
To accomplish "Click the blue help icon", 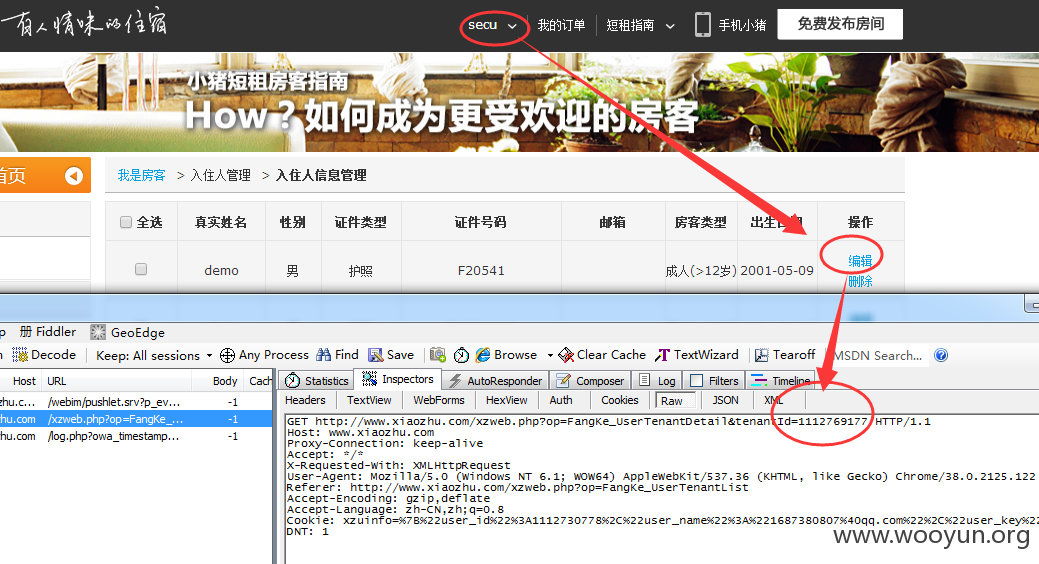I will [x=941, y=355].
